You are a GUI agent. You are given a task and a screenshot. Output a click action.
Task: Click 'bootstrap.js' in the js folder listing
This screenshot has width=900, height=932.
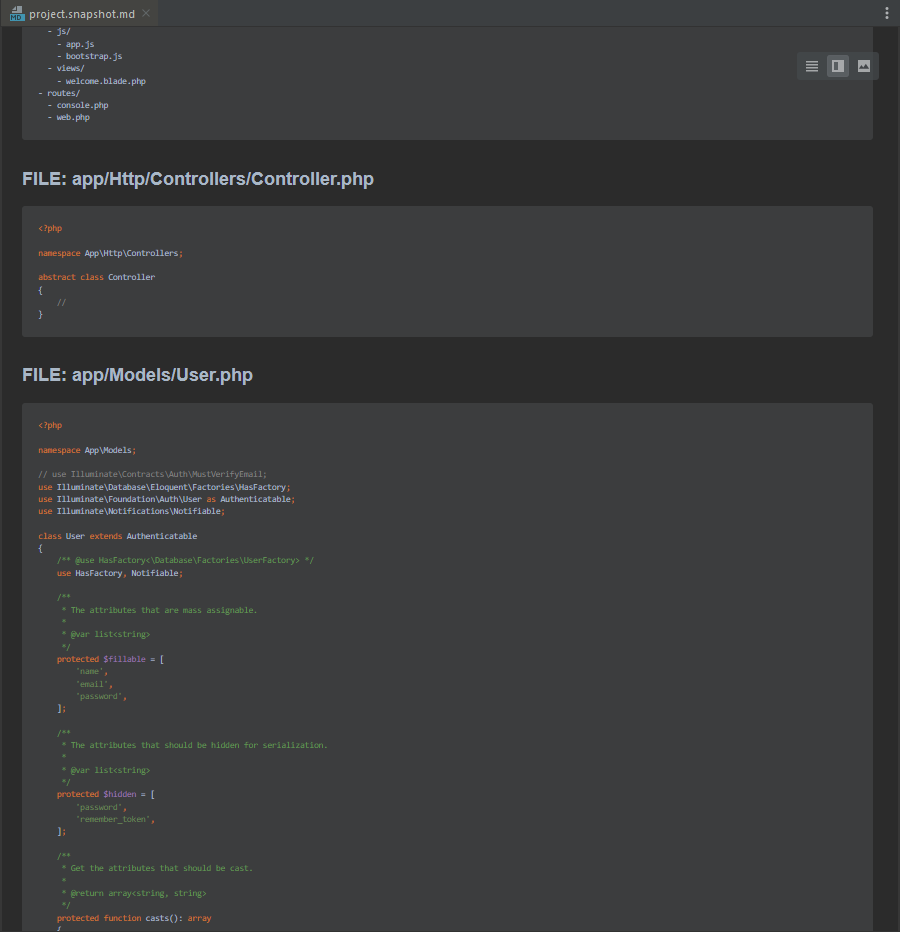click(x=94, y=55)
